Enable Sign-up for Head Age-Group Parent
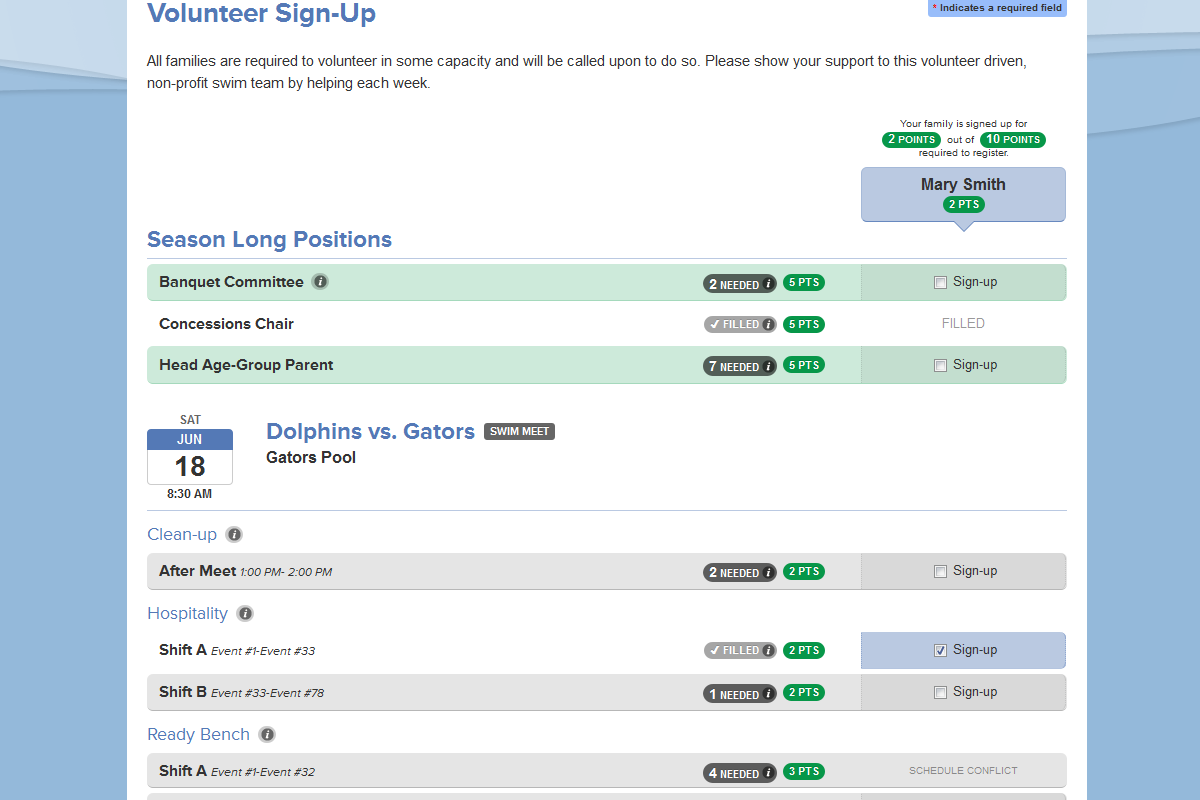1200x800 pixels. click(x=940, y=365)
